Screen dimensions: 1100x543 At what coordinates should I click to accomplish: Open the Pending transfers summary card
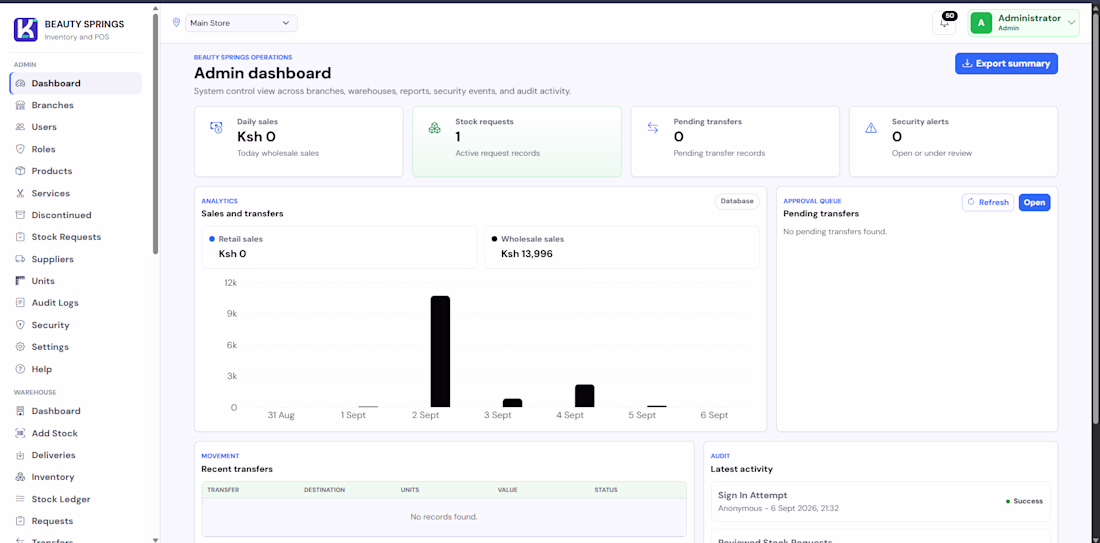[x=735, y=141]
